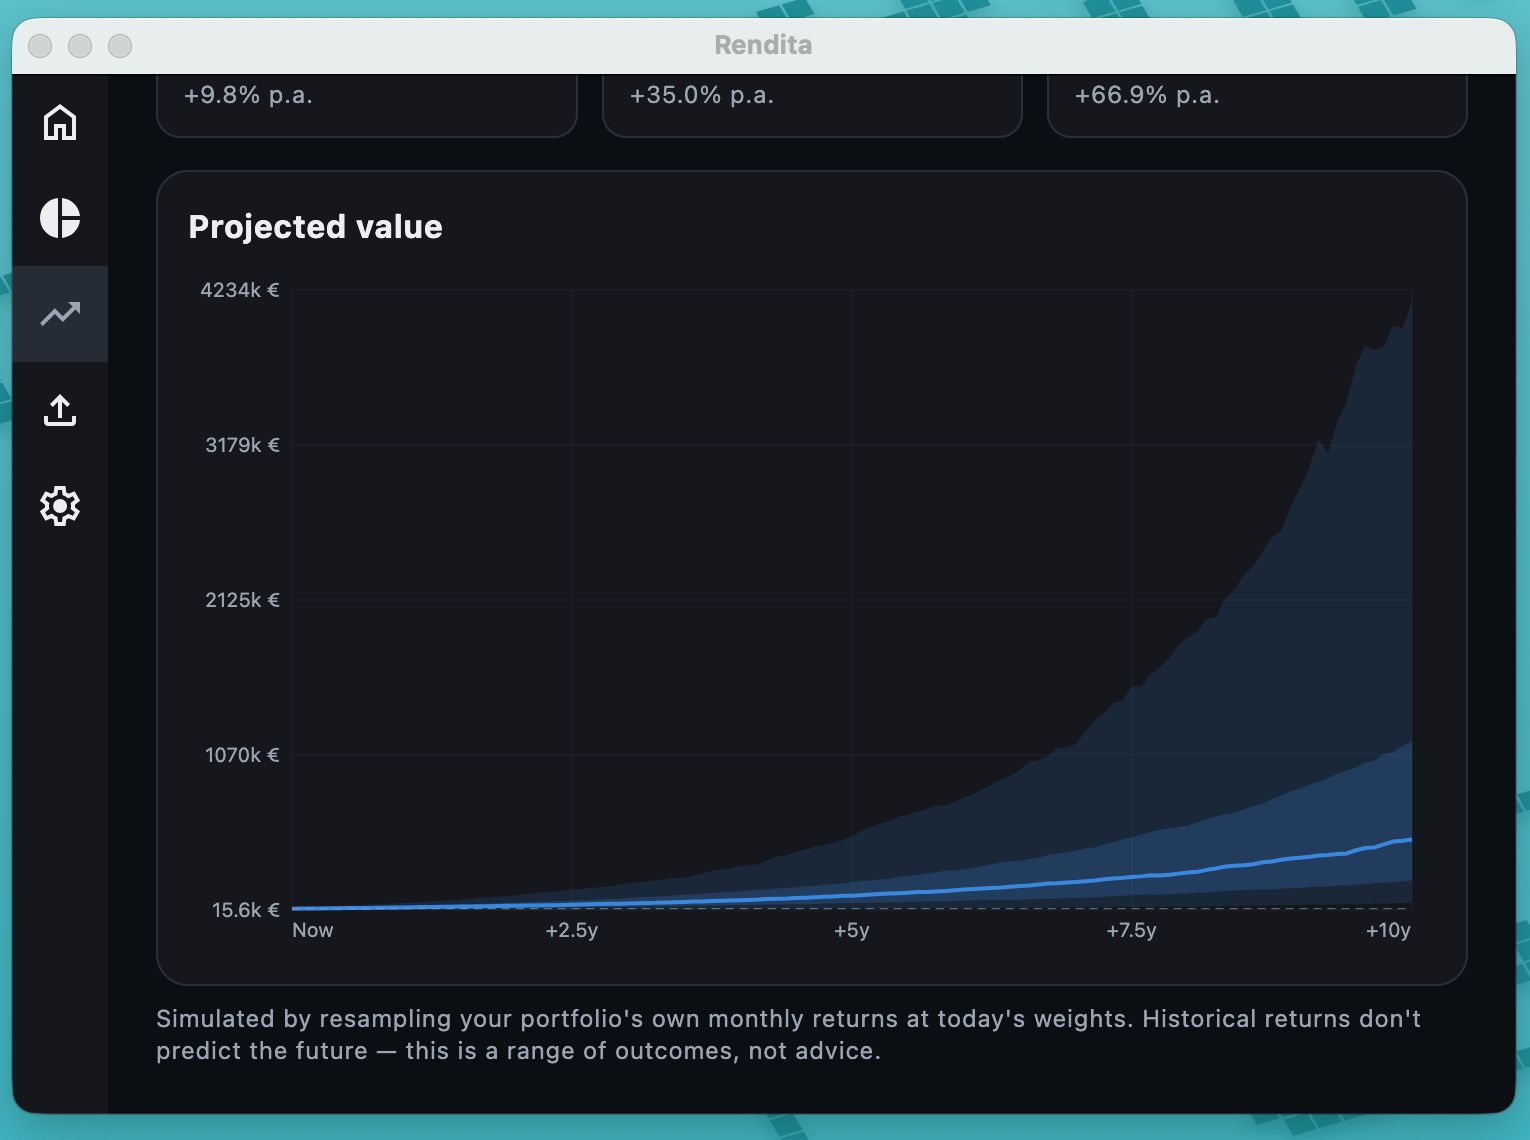Click the "Projected value" chart heading
This screenshot has height=1140, width=1530.
(x=315, y=227)
